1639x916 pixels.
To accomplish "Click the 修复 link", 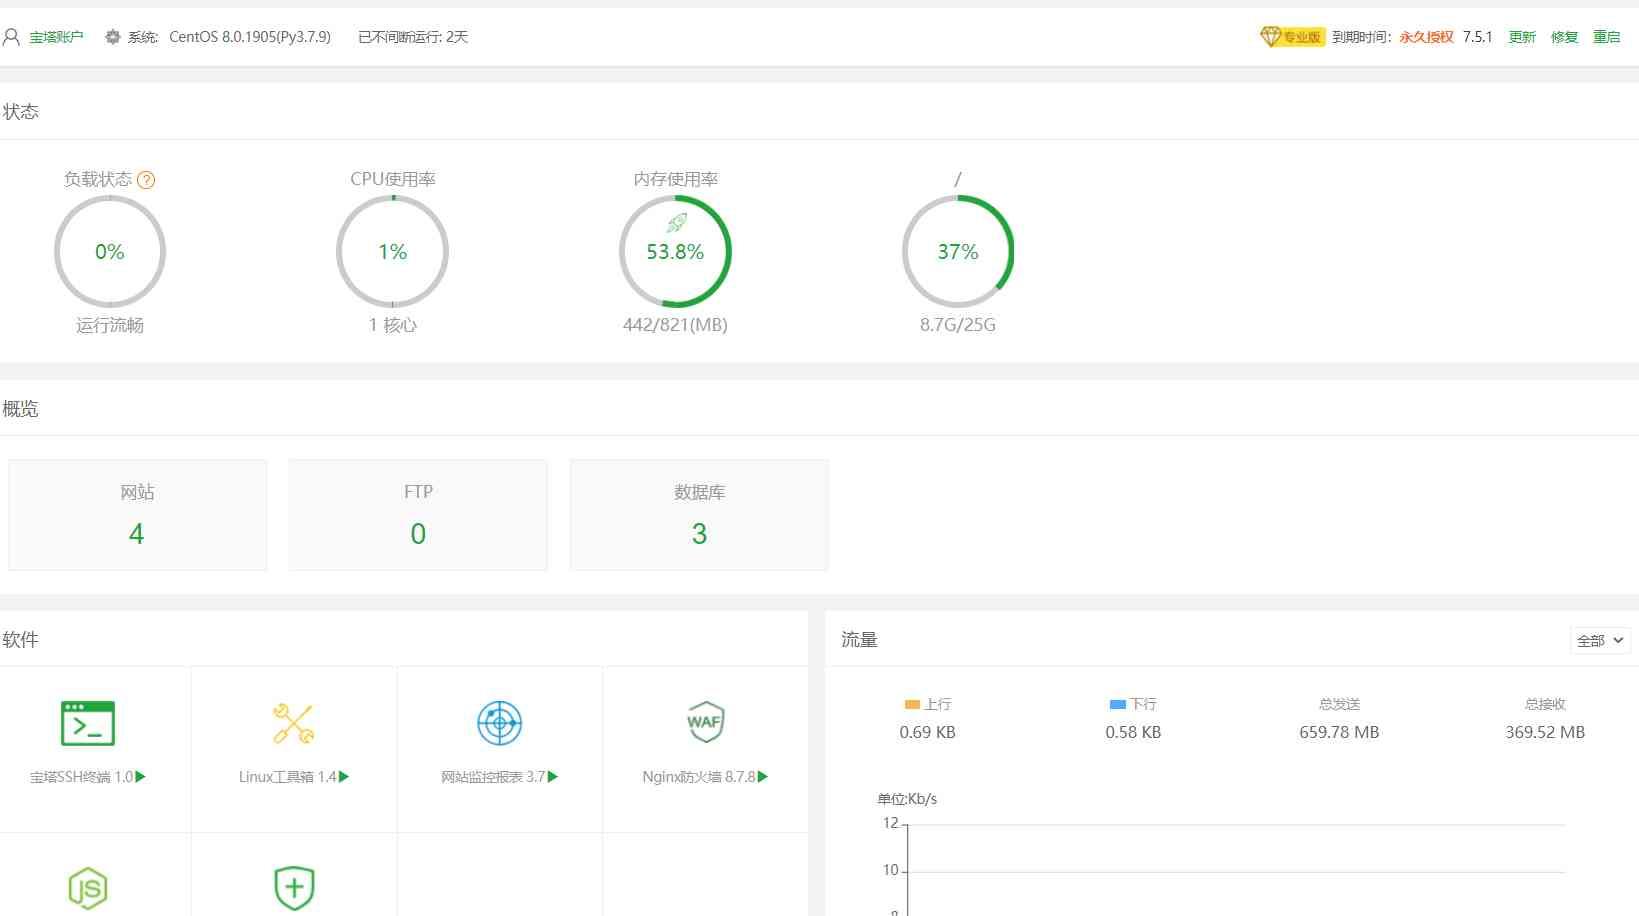I will [x=1564, y=37].
